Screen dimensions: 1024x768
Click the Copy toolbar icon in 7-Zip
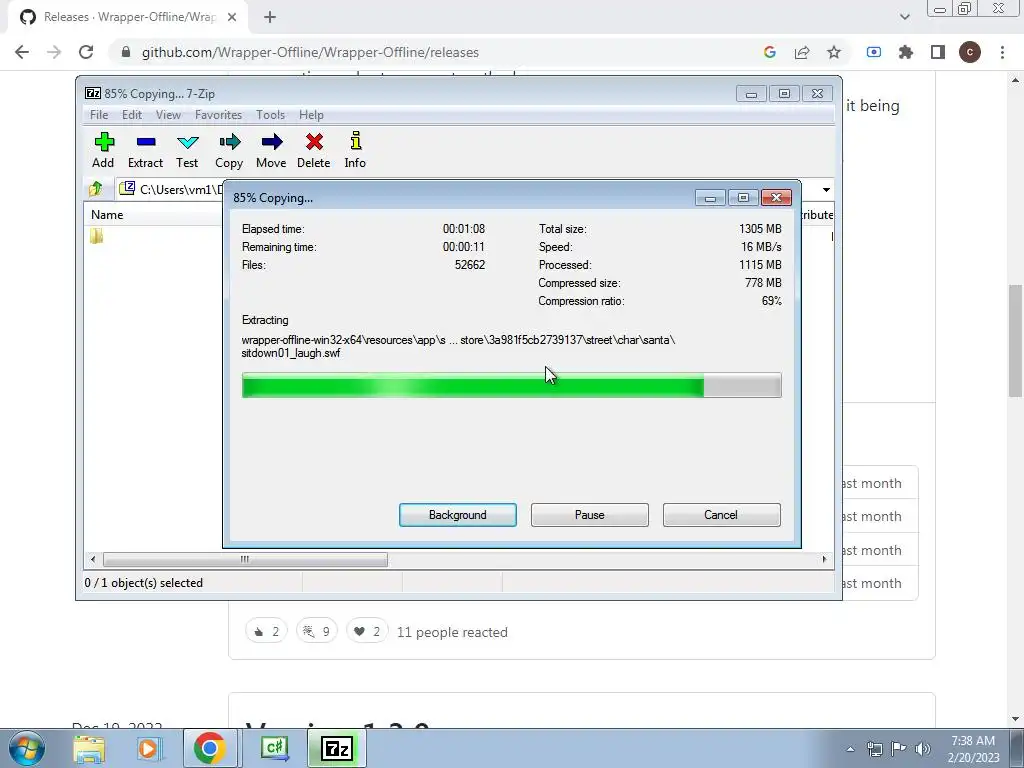pyautogui.click(x=229, y=150)
